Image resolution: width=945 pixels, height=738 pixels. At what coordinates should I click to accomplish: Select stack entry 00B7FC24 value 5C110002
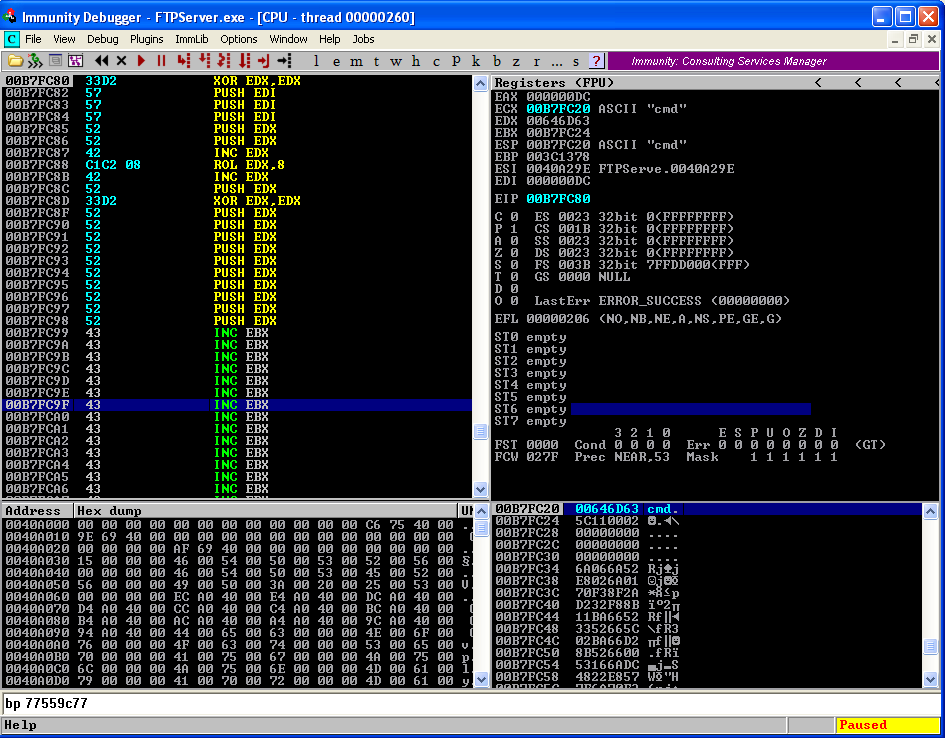coord(708,521)
